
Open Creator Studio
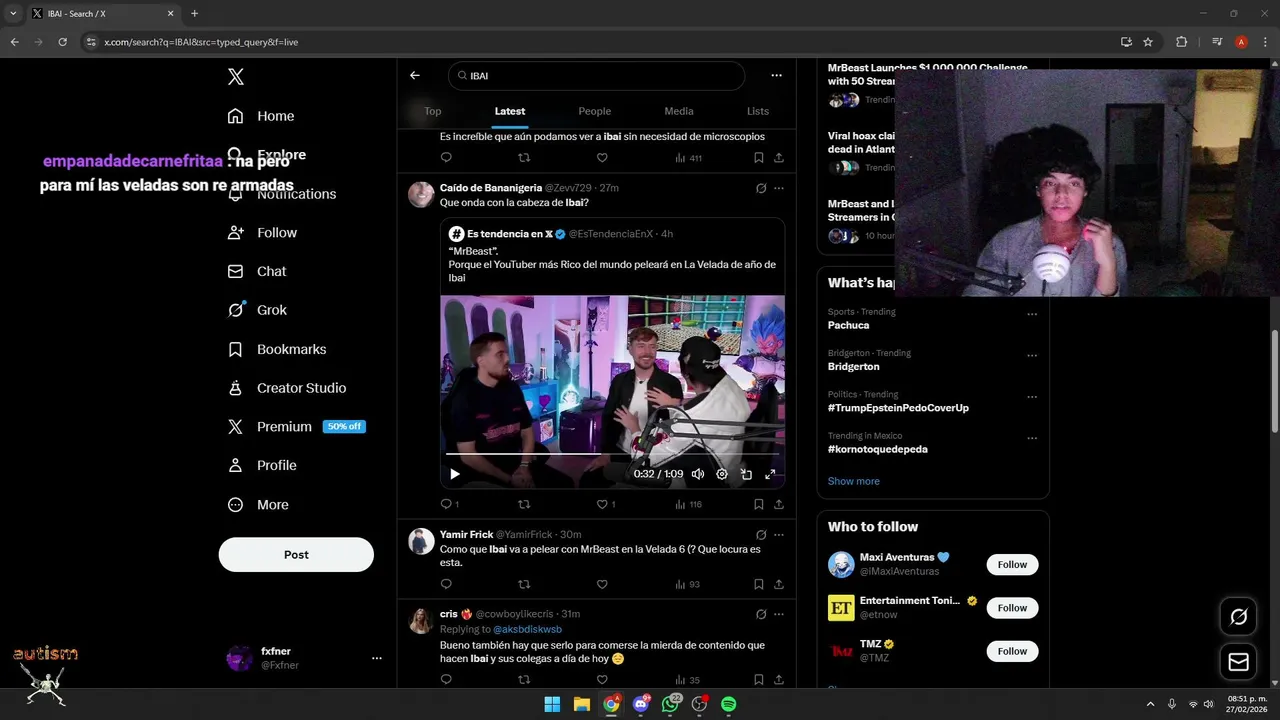click(287, 388)
